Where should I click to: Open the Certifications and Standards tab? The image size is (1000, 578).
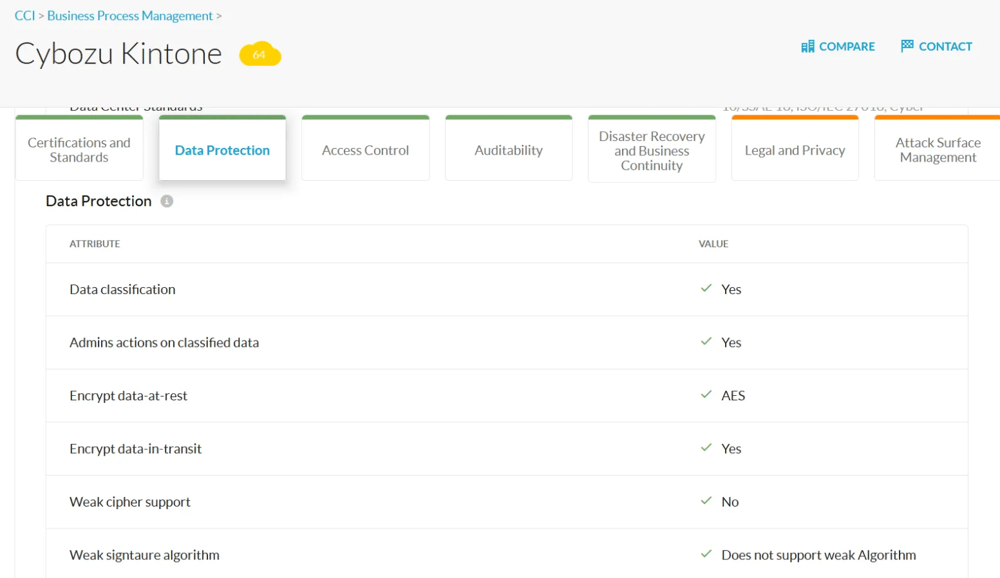tap(79, 149)
